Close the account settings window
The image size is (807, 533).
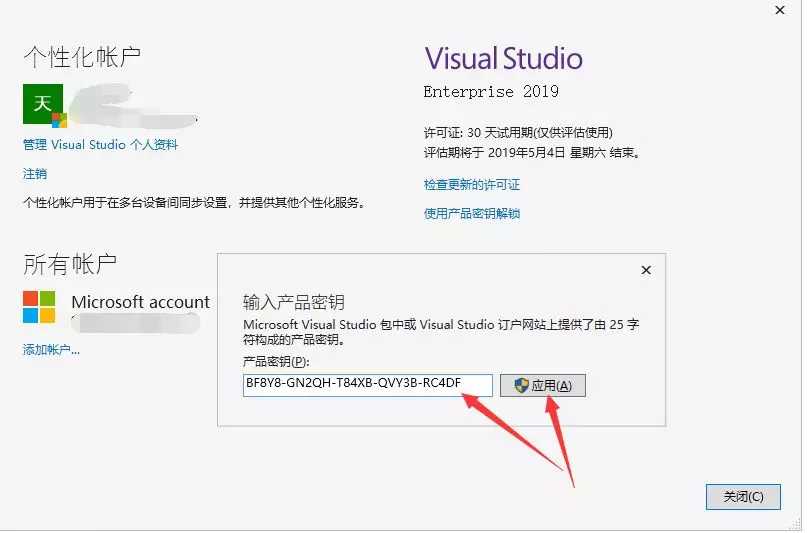point(780,10)
